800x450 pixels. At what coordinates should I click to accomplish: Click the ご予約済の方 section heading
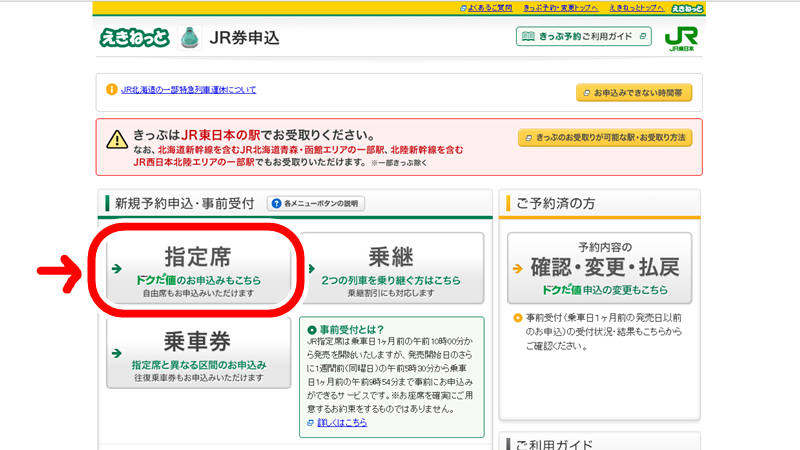point(555,204)
